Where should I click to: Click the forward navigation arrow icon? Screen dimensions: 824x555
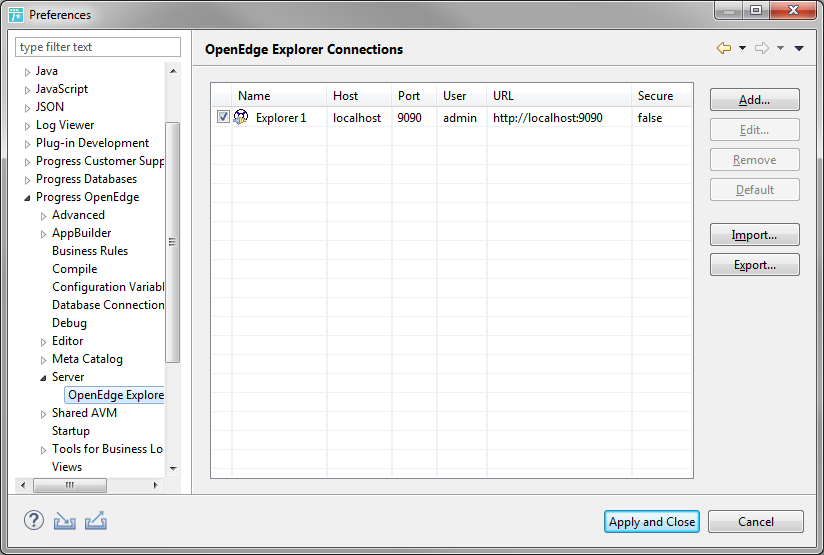[761, 48]
